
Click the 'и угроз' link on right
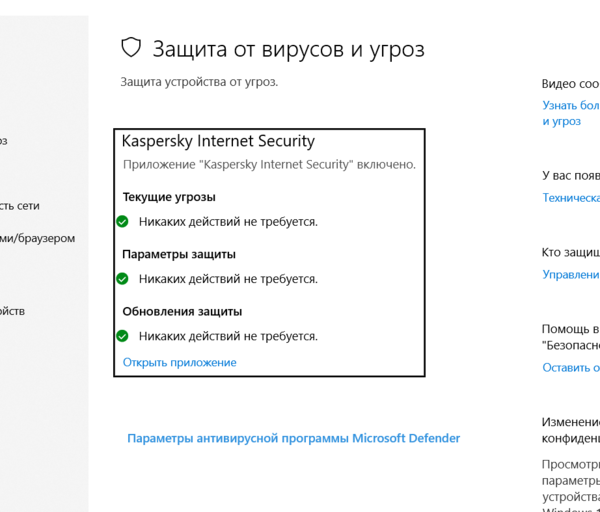(x=562, y=121)
